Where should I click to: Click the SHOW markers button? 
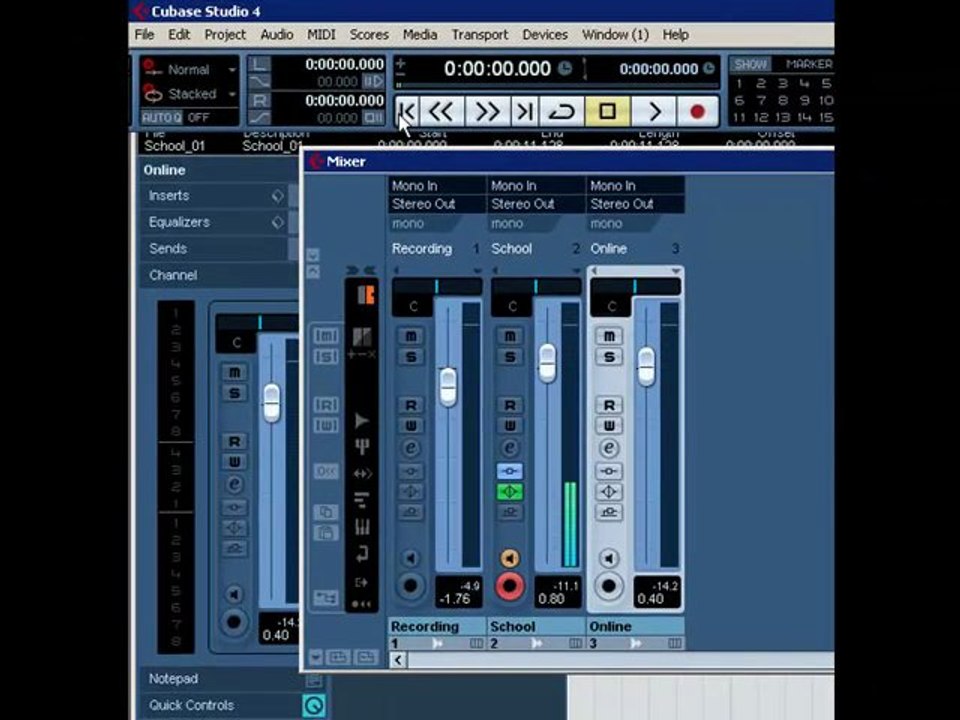point(750,64)
